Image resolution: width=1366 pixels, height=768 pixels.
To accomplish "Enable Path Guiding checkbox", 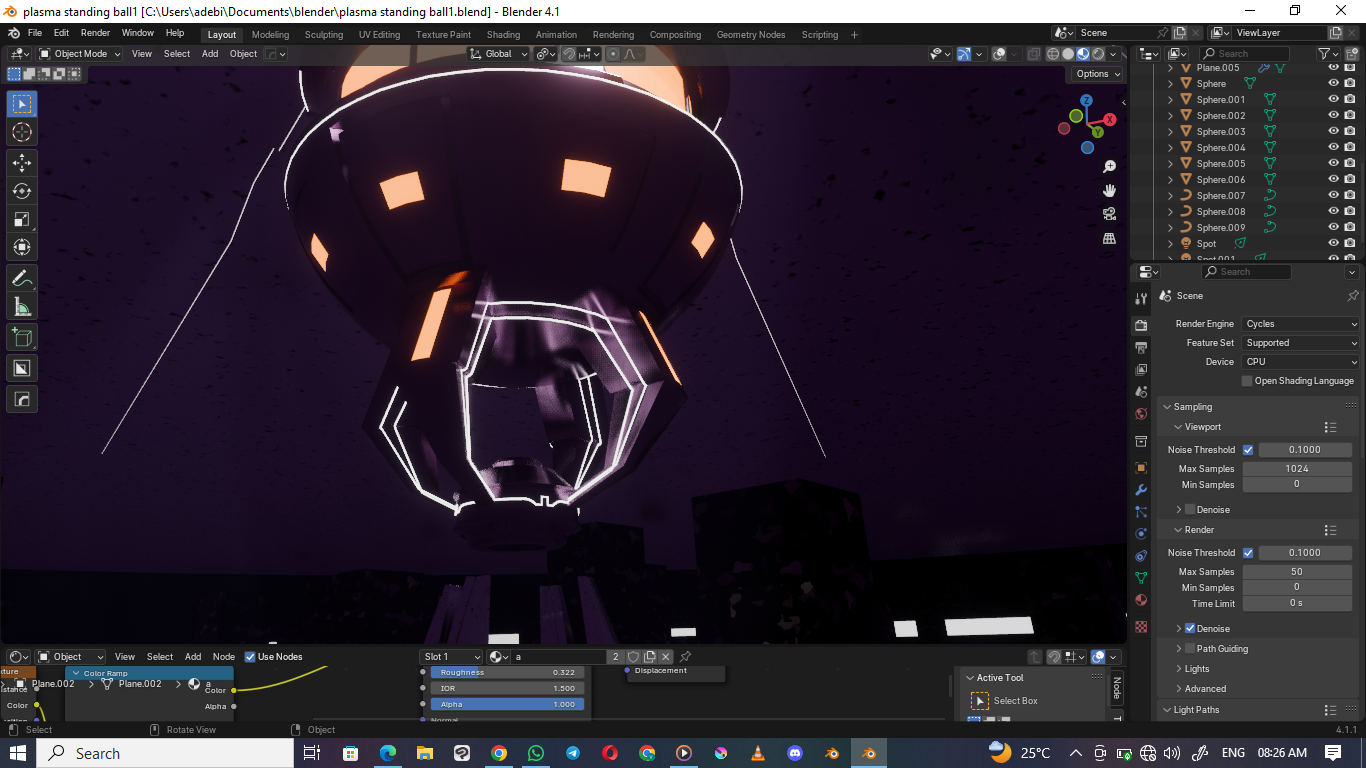I will click(1190, 649).
